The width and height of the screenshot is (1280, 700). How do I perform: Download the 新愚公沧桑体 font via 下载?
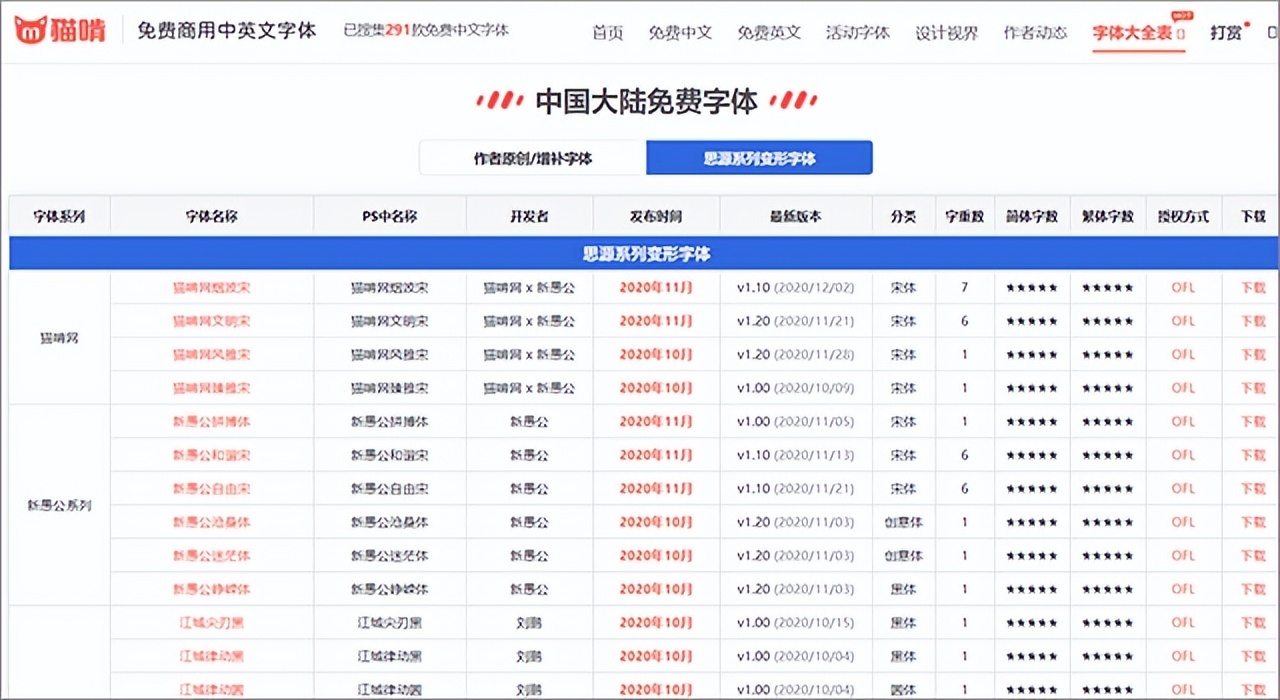[1253, 522]
